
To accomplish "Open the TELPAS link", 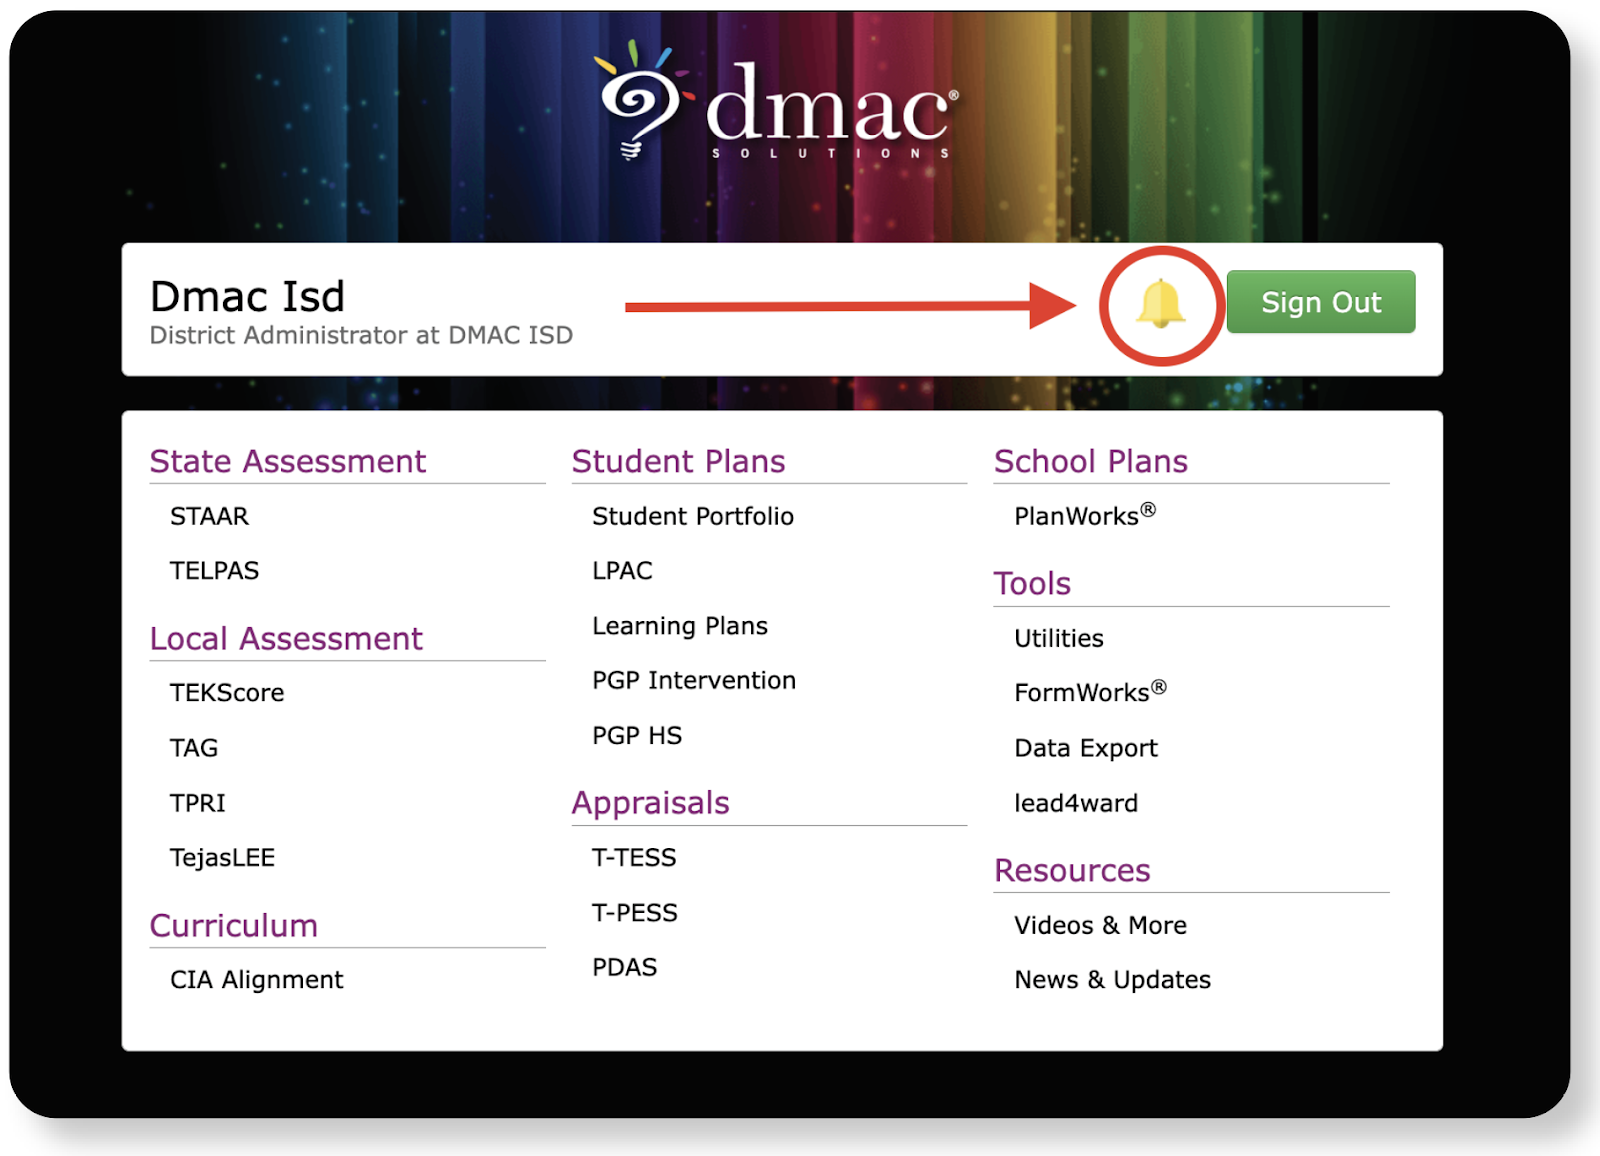I will (214, 571).
